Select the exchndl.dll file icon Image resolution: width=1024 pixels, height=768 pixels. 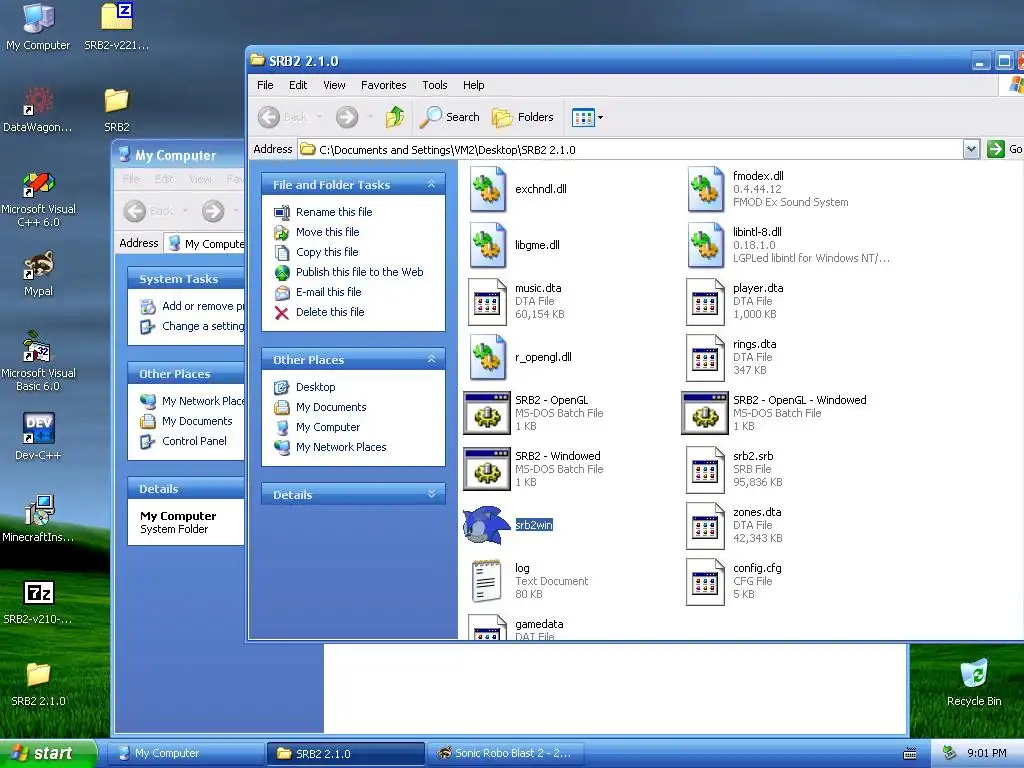pos(487,189)
